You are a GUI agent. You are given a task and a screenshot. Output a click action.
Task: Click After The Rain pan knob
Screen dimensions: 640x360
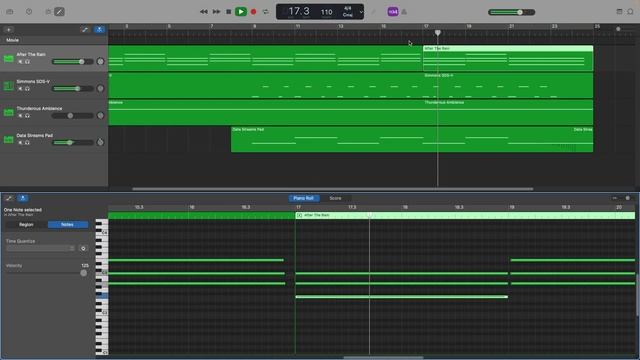point(100,62)
